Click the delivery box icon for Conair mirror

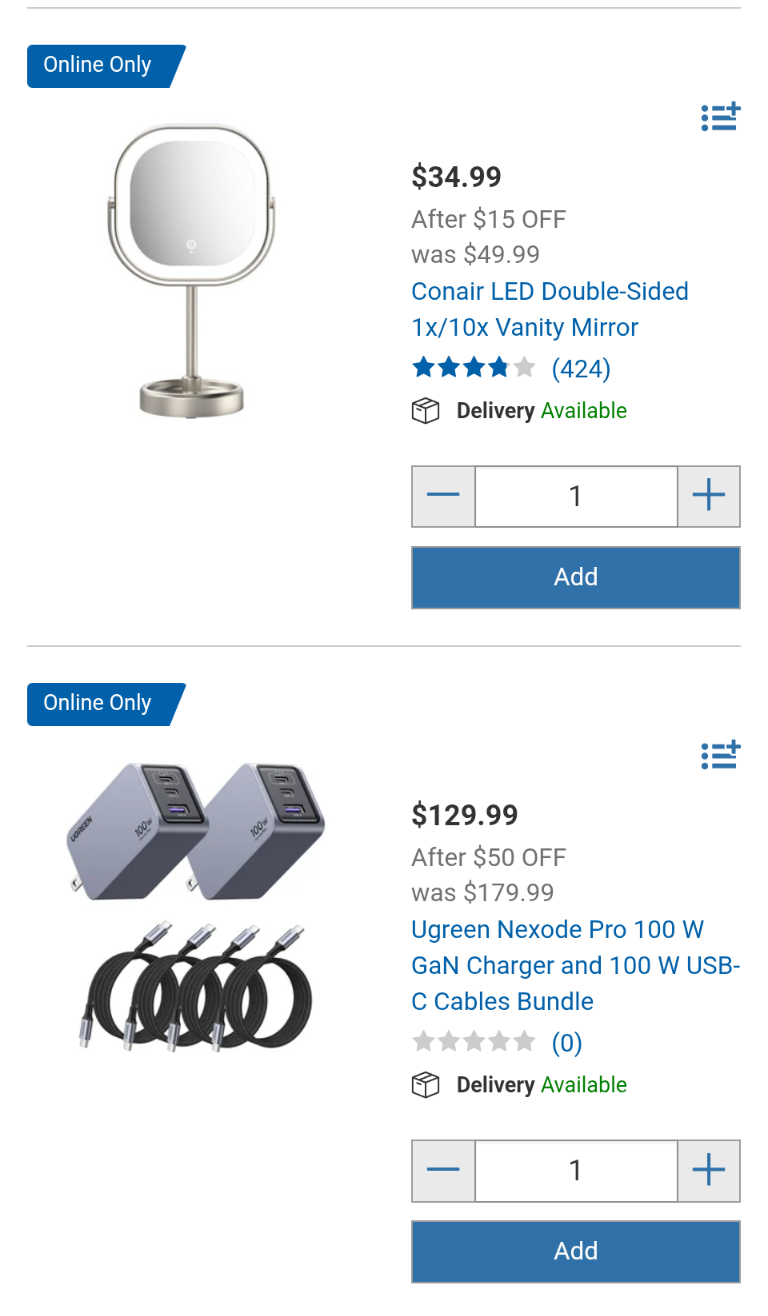pyautogui.click(x=426, y=411)
